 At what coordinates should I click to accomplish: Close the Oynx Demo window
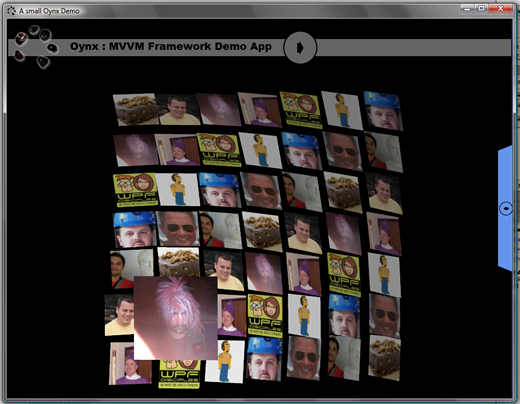point(500,8)
